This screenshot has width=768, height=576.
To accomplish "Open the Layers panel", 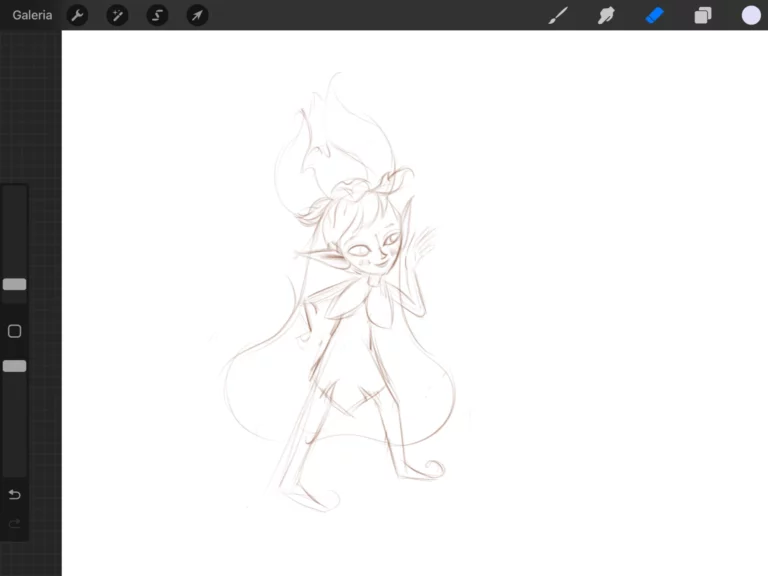I will click(703, 15).
